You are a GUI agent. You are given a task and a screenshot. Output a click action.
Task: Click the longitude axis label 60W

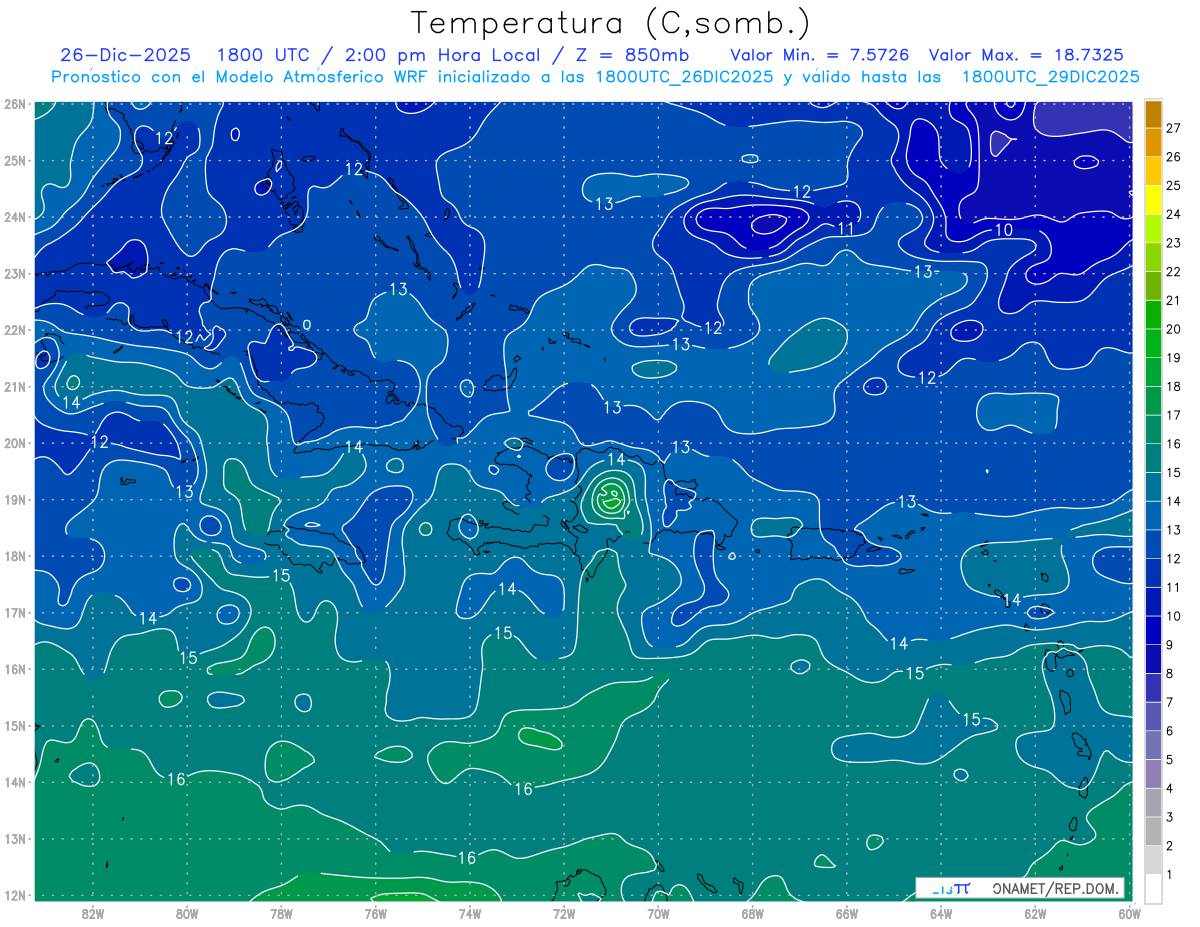click(1129, 913)
